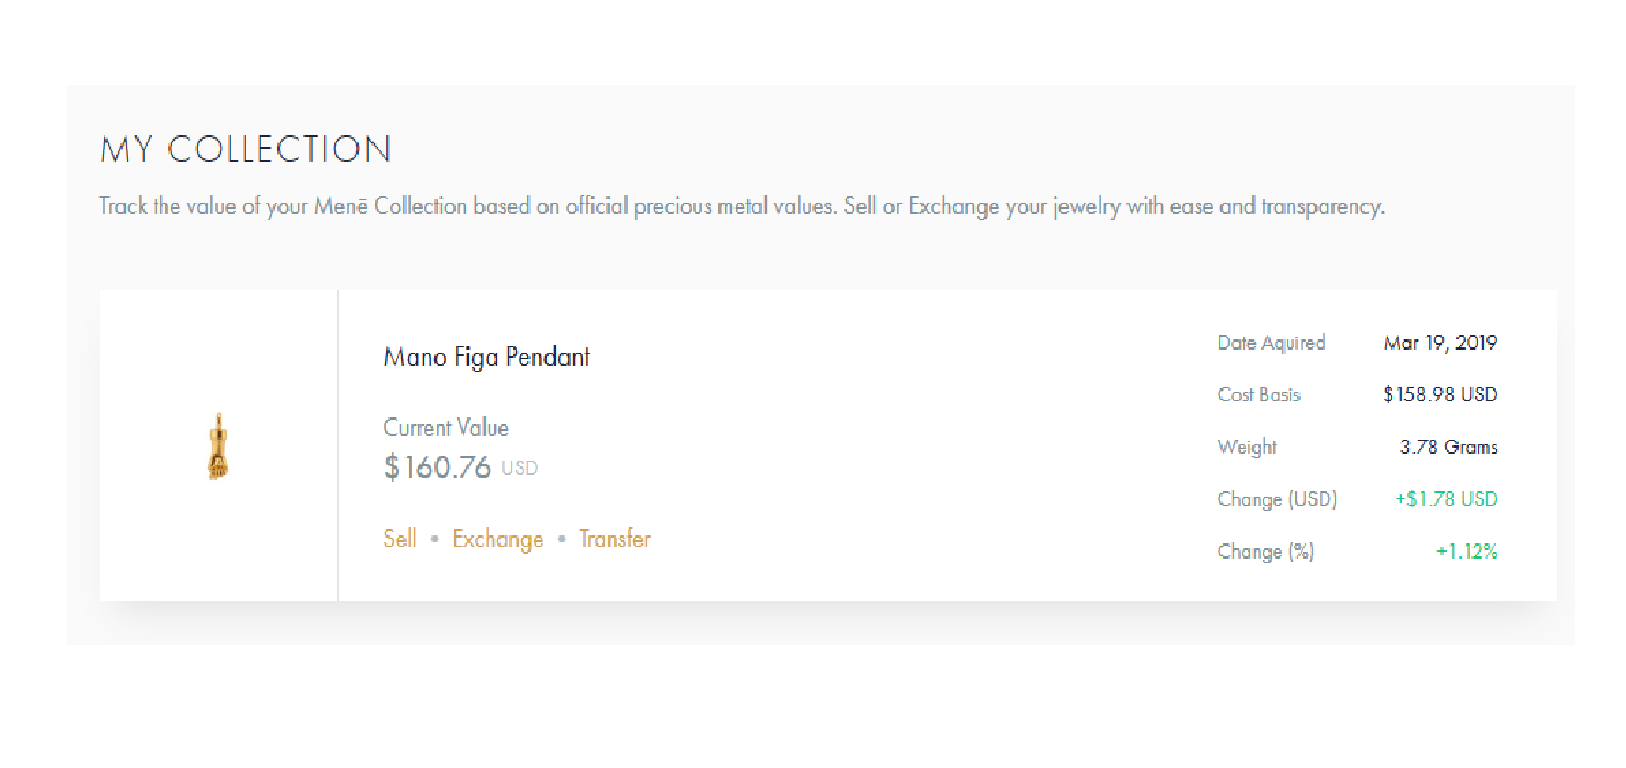Click the Exchange link
The image size is (1626, 768).
click(497, 539)
